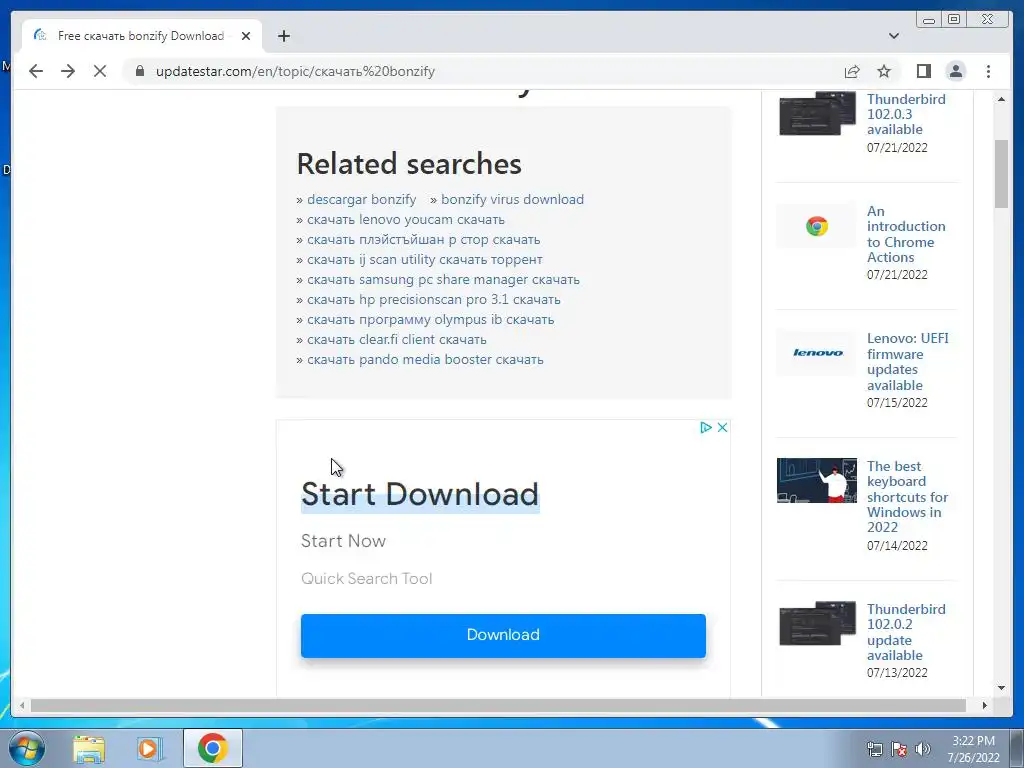Screen dimensions: 1024x768
Task: Open olympus ib related search link
Action: pyautogui.click(x=430, y=319)
